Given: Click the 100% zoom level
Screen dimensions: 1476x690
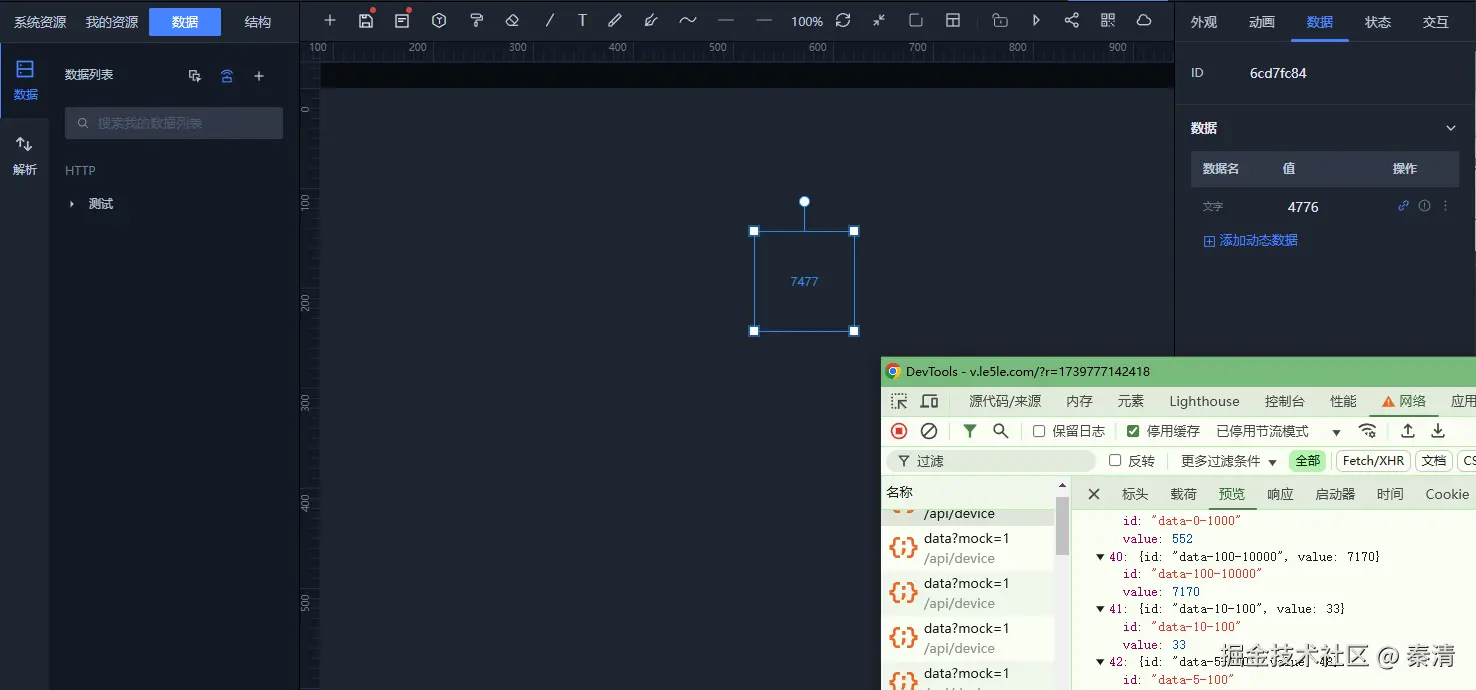Looking at the screenshot, I should pos(807,22).
